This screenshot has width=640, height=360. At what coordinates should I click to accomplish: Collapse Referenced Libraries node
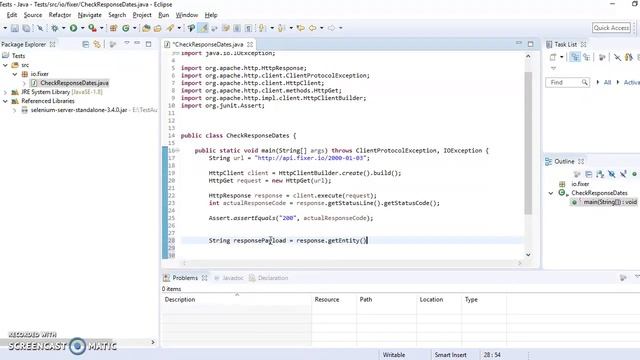(x=5, y=101)
